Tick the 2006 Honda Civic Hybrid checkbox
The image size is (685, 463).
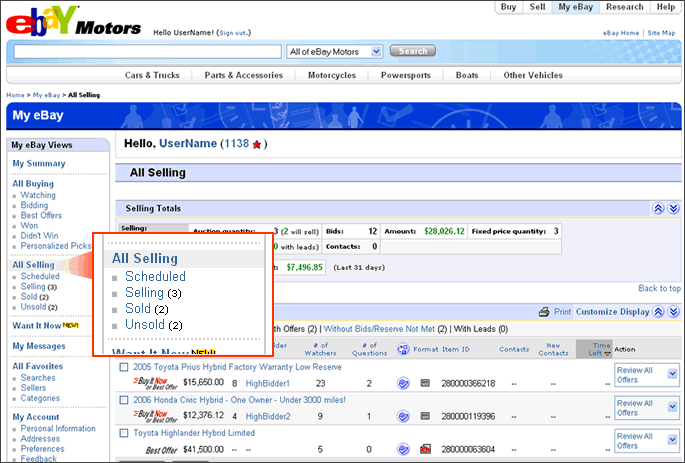point(123,400)
